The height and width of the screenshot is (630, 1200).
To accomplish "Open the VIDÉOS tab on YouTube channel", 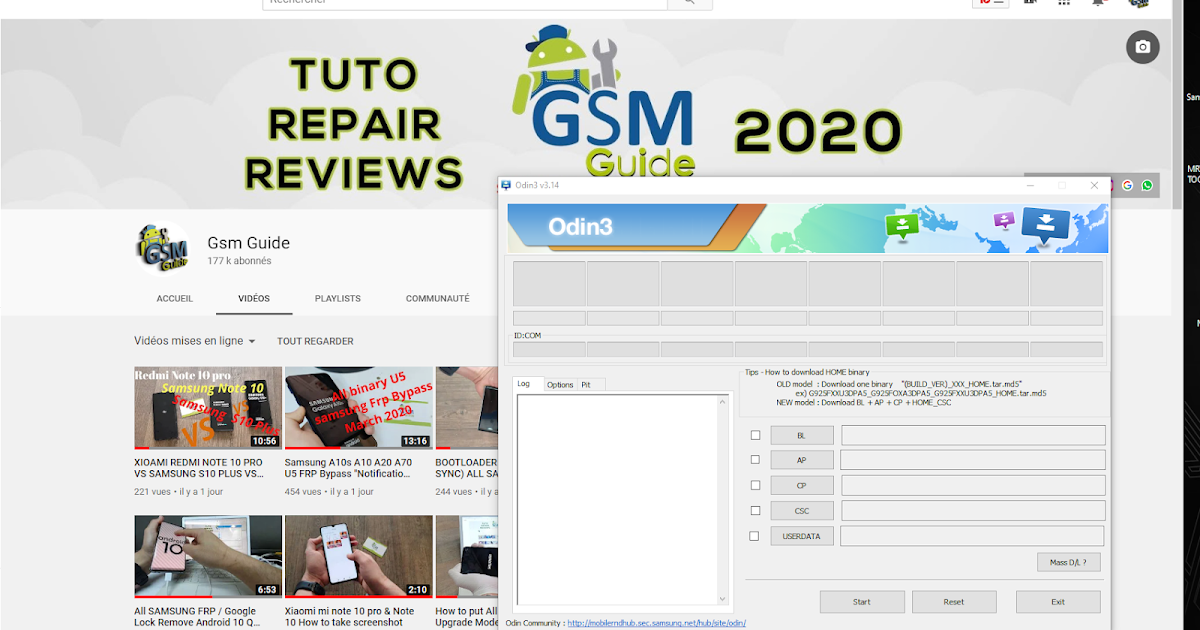I will 254,299.
